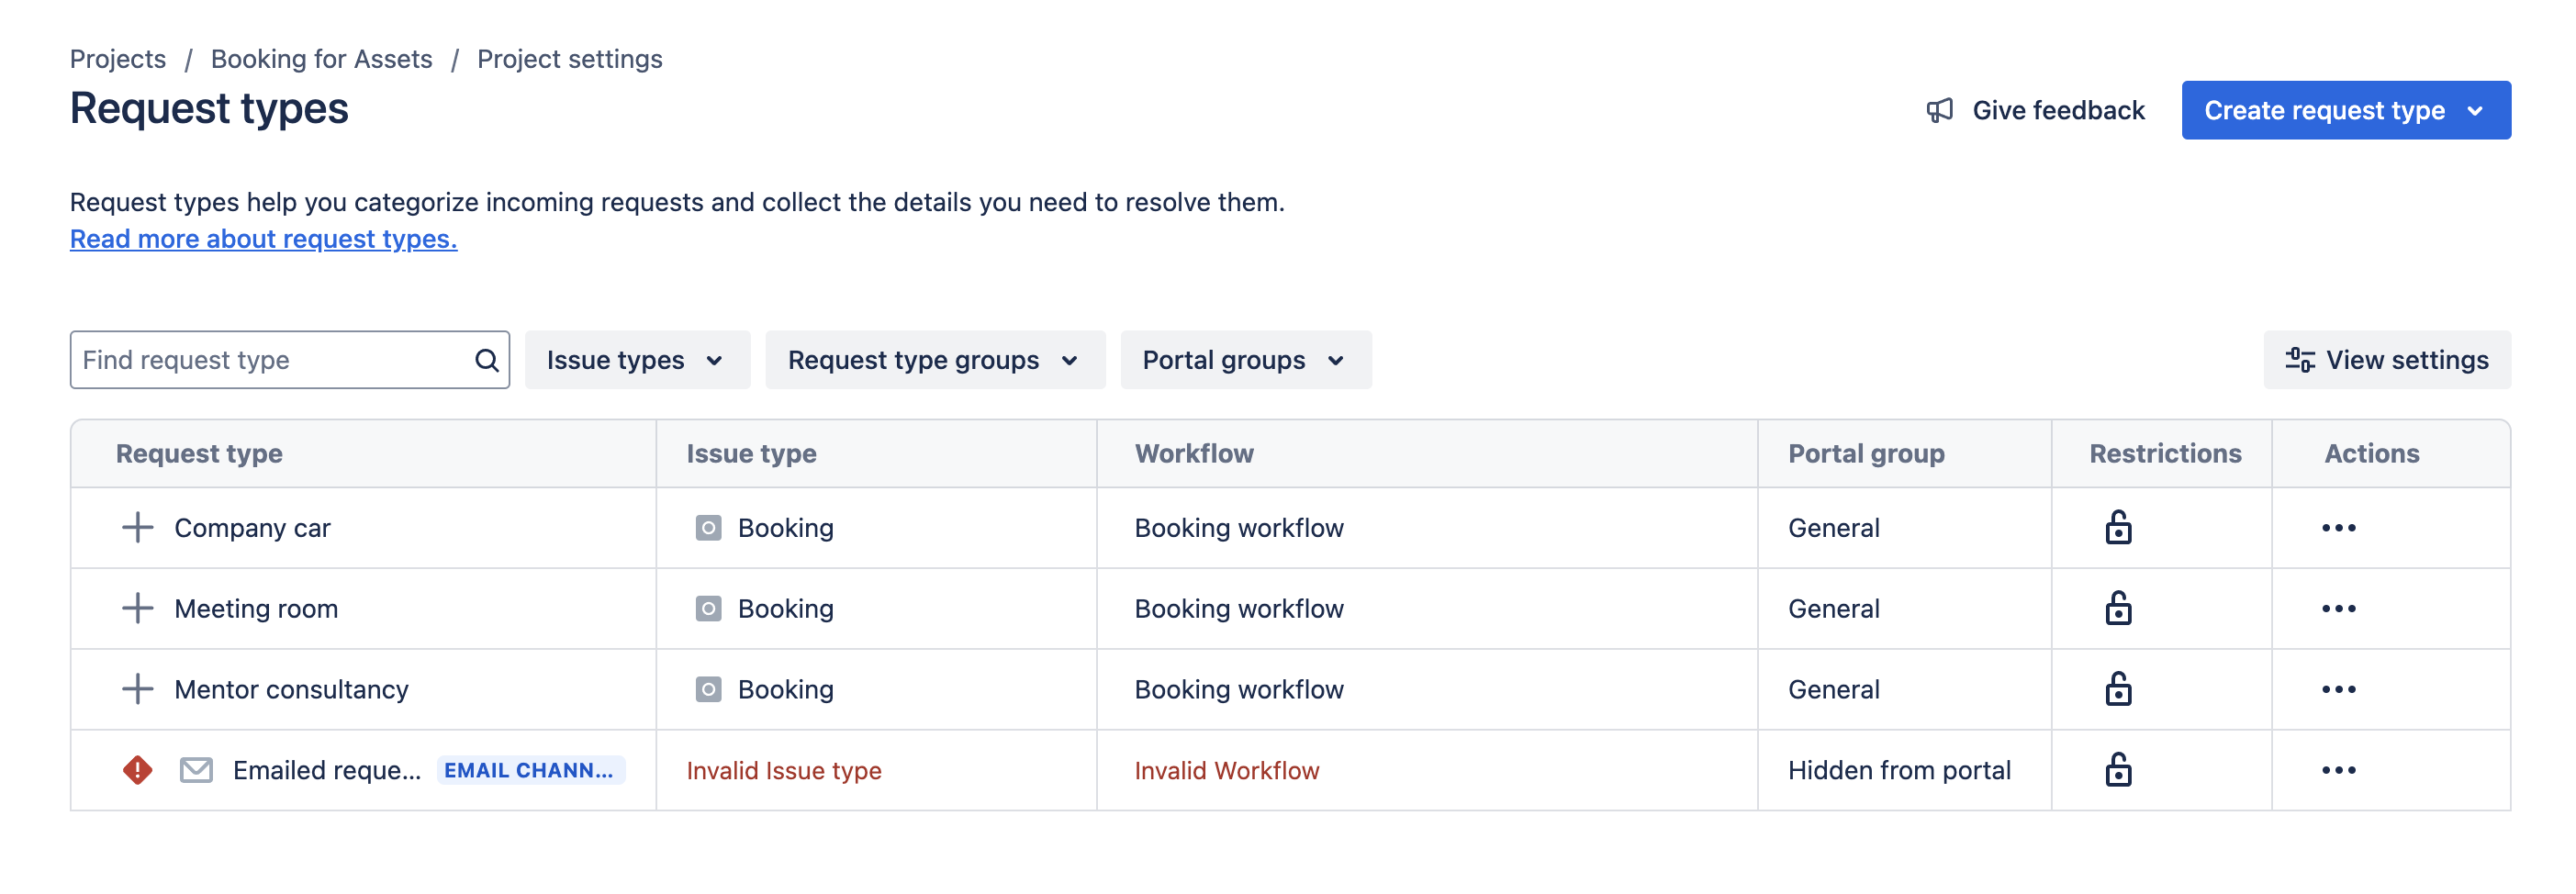The width and height of the screenshot is (2576, 894).
Task: Click the Booking issue type icon in Mentor consultancy row
Action: click(708, 690)
